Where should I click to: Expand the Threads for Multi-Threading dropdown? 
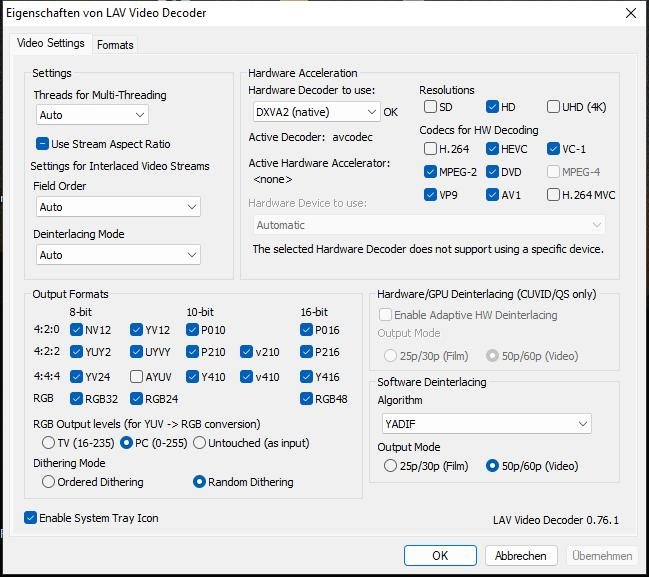tap(119, 115)
